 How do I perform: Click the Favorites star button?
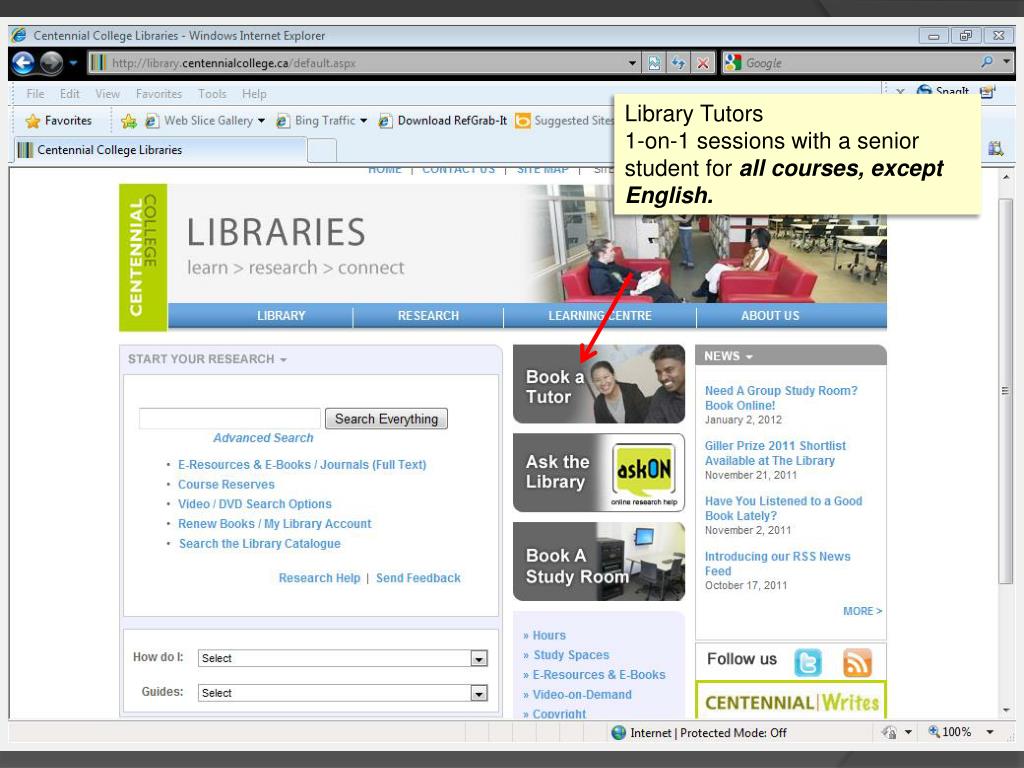(x=59, y=121)
